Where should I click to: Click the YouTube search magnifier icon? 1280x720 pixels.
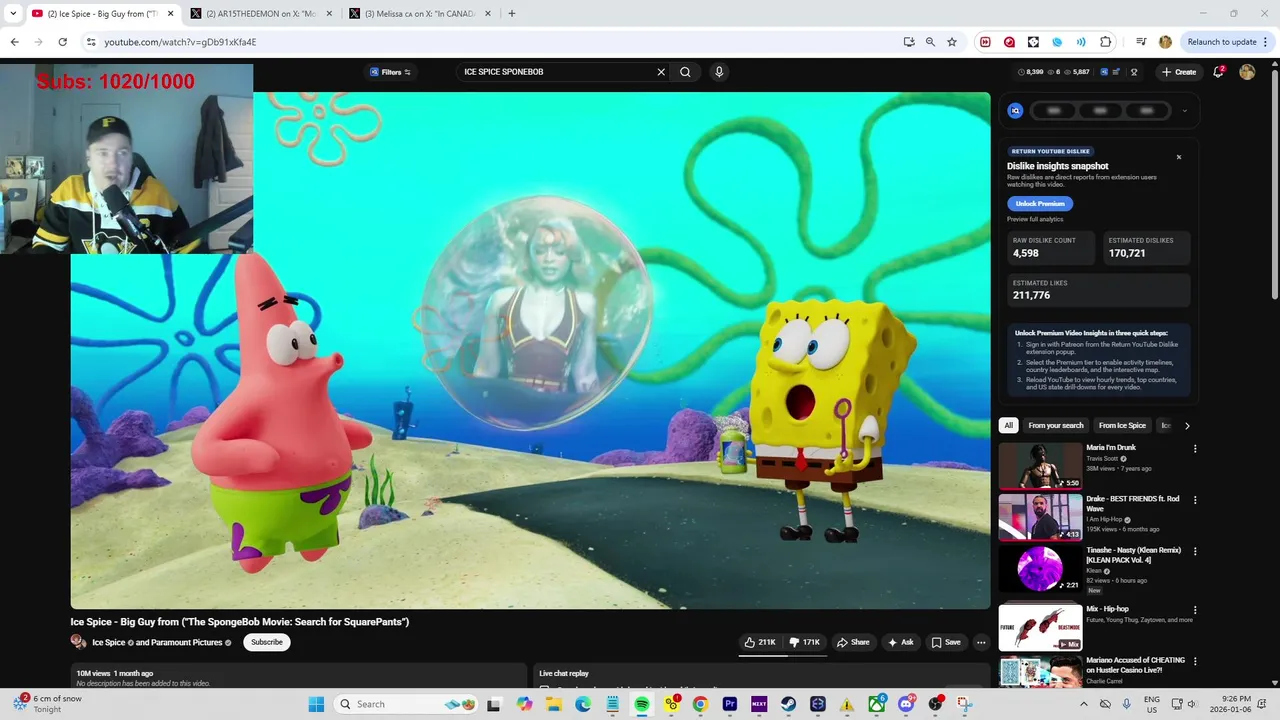(685, 72)
